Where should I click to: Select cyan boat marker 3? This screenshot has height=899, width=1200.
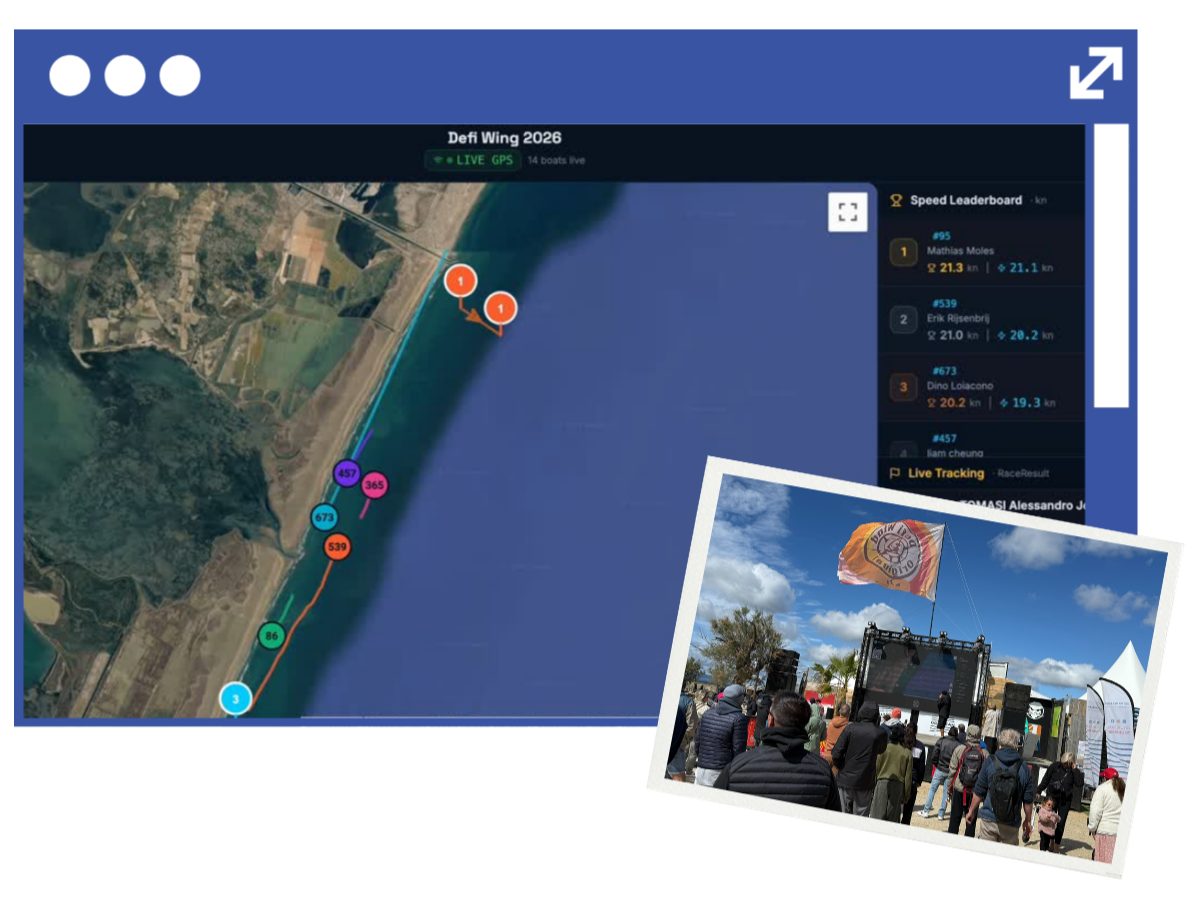(x=235, y=698)
